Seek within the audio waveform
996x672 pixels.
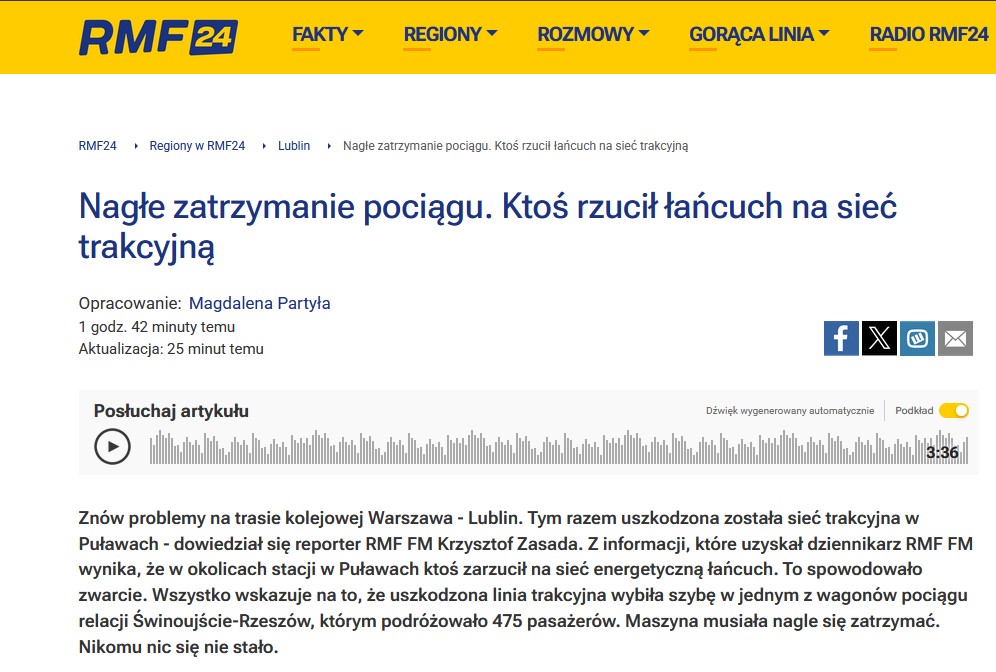pyautogui.click(x=530, y=447)
